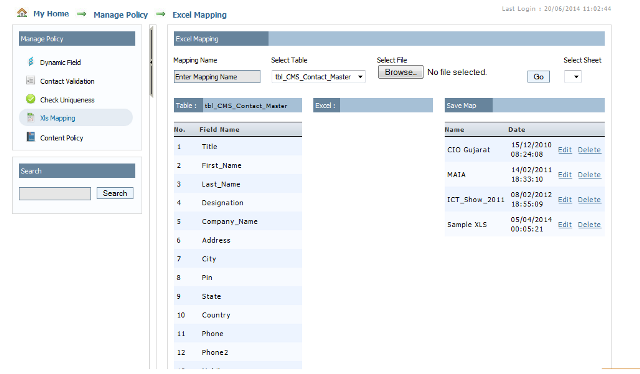The image size is (640, 374).
Task: Open the Select Sheet dropdown
Action: 573,76
